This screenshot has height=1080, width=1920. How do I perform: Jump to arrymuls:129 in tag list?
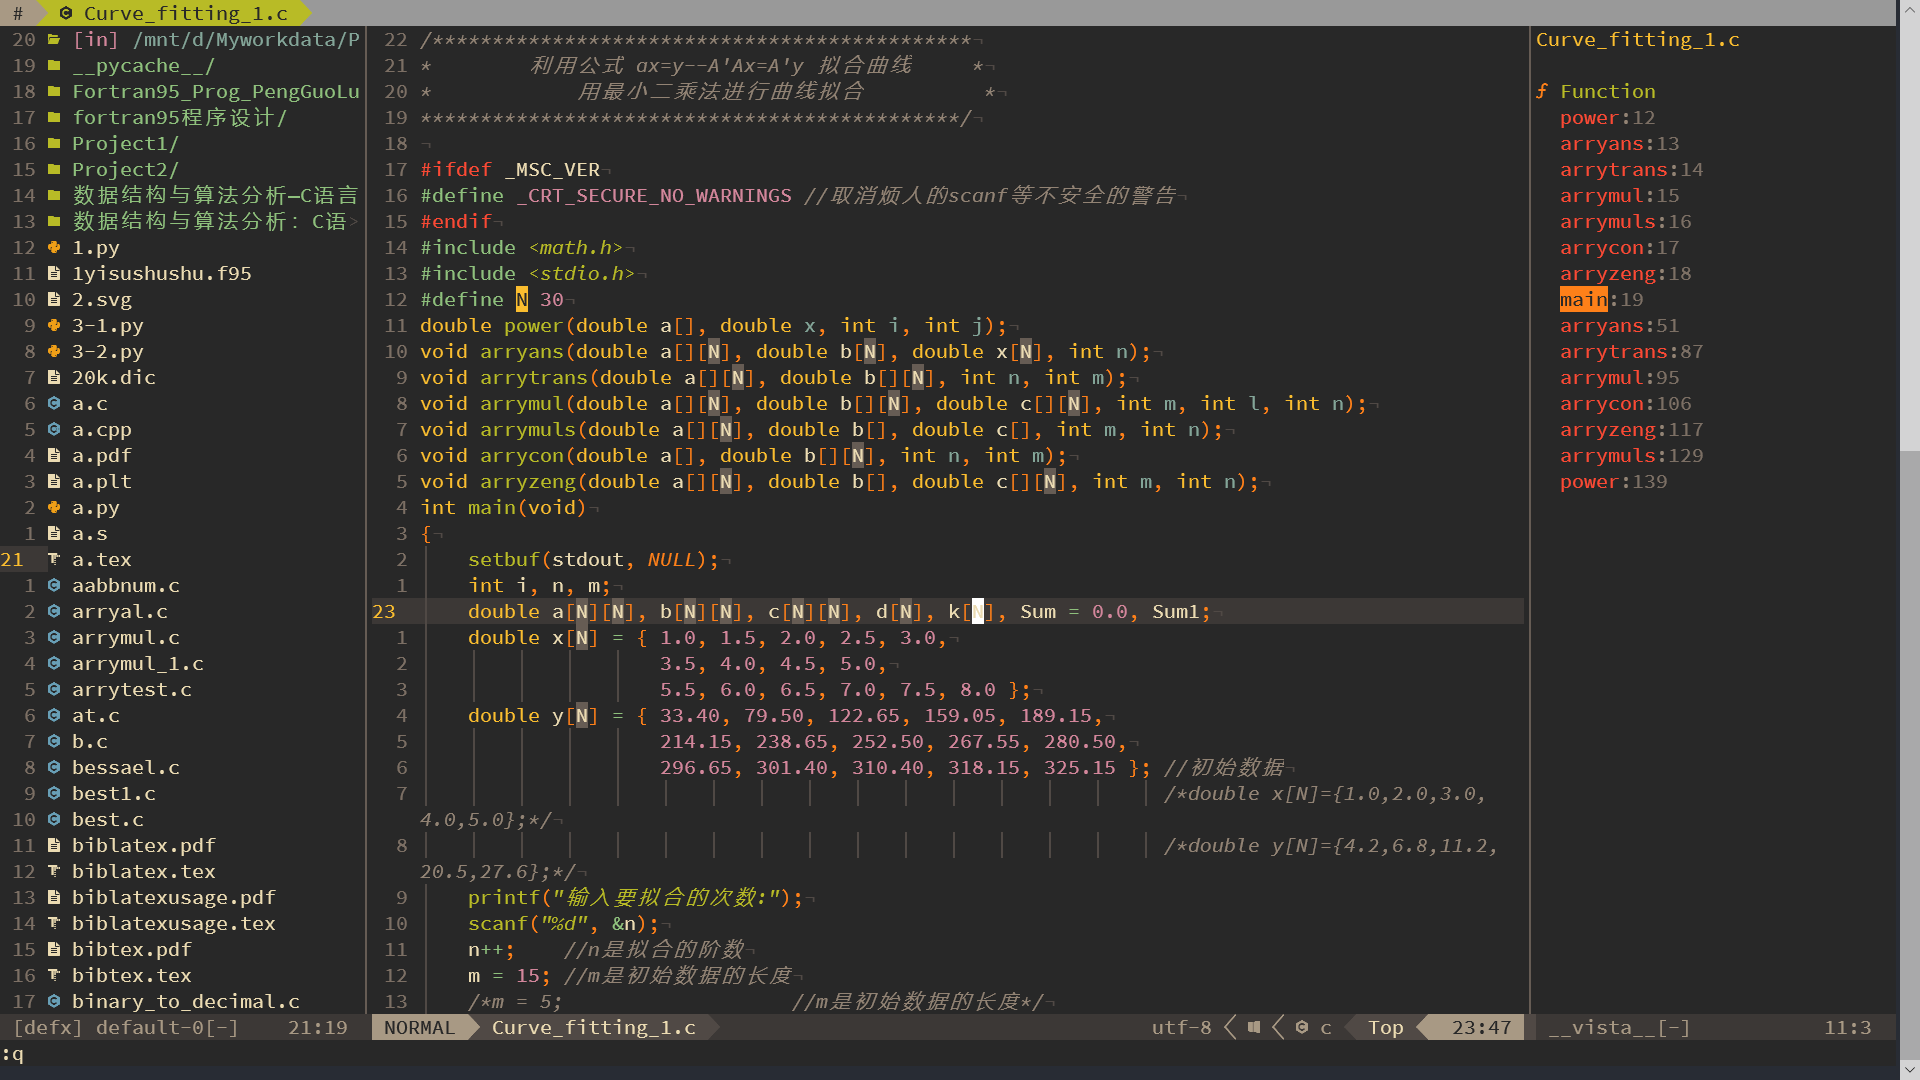tap(1631, 455)
